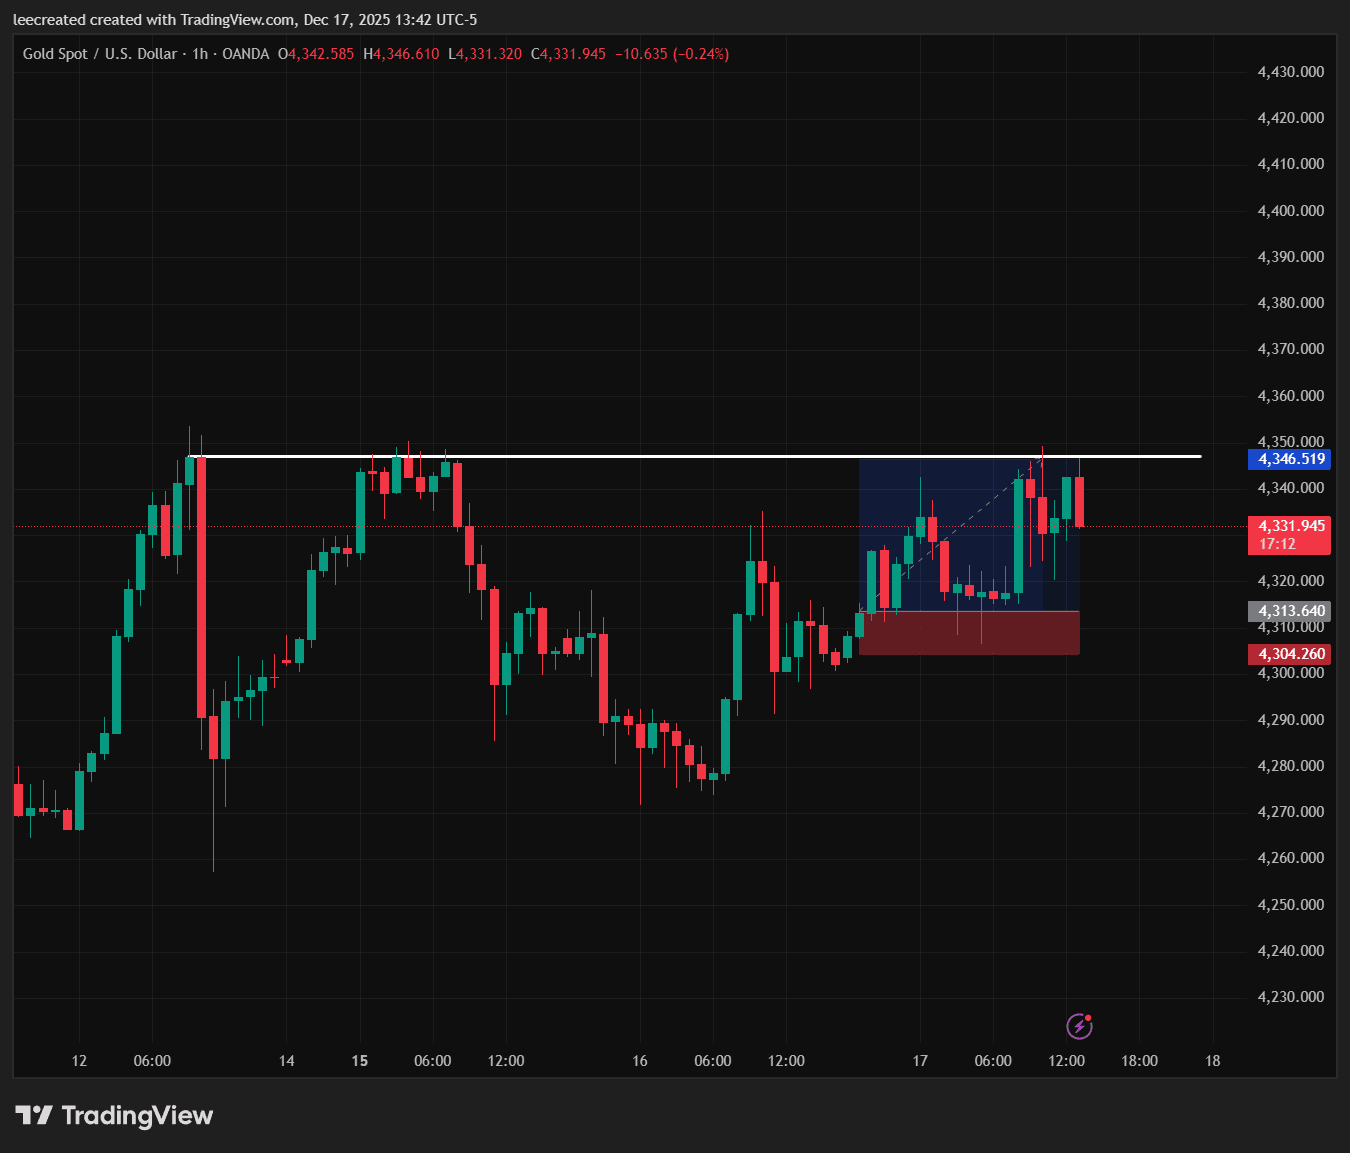Click the 1h timeframe label in legend
Screen dimensions: 1350x1153
[200, 54]
